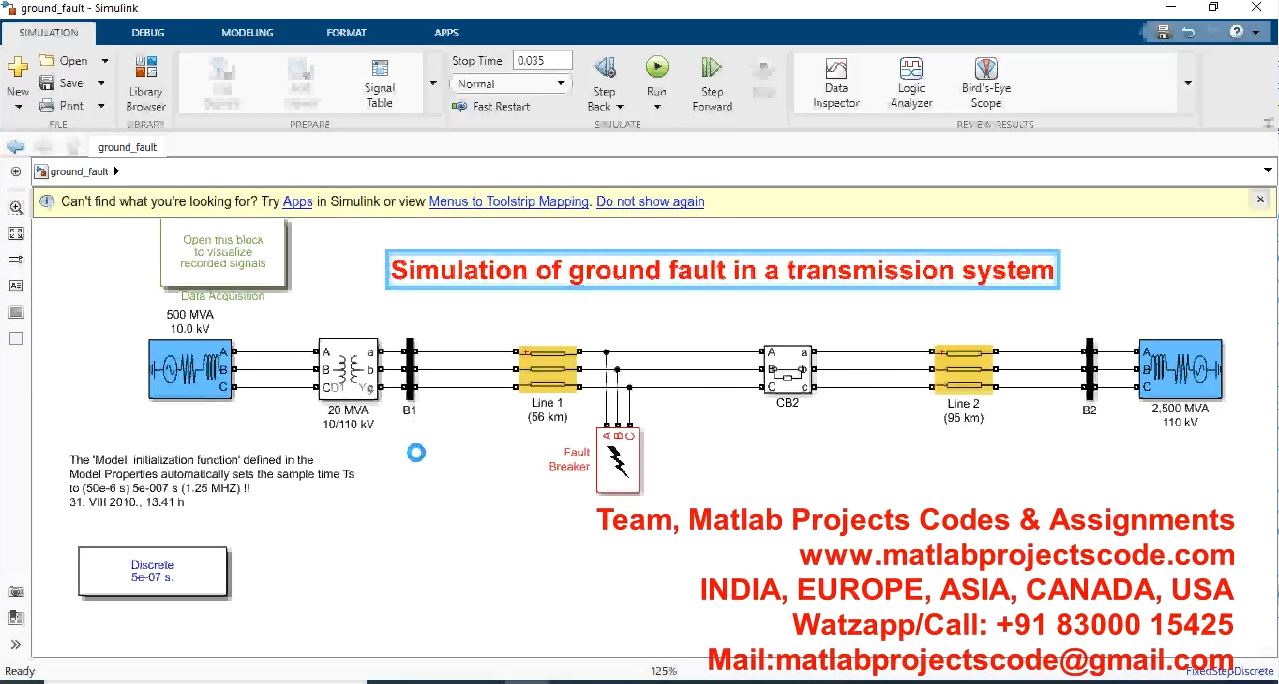This screenshot has height=684, width=1279.
Task: Switch to the Debug ribbon tab
Action: [x=148, y=32]
